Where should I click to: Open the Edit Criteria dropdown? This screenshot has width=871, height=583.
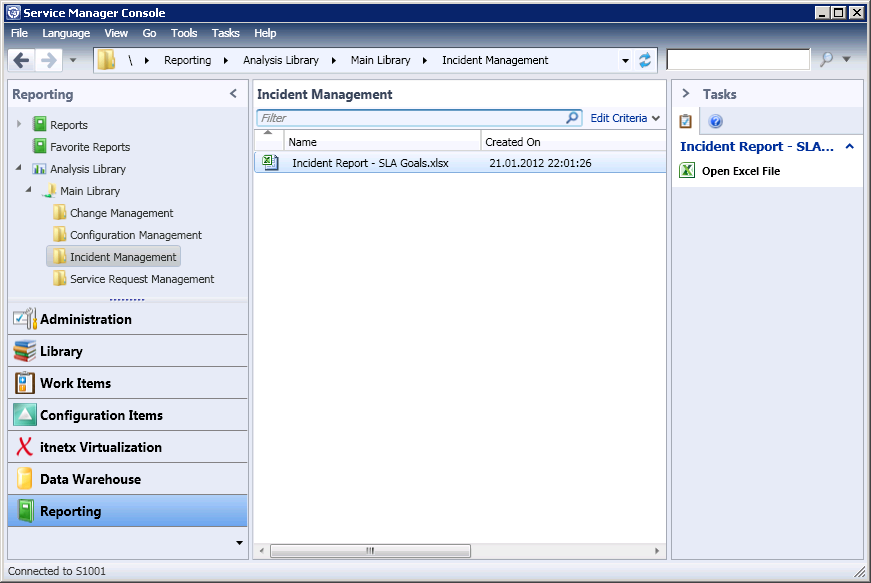tap(625, 118)
